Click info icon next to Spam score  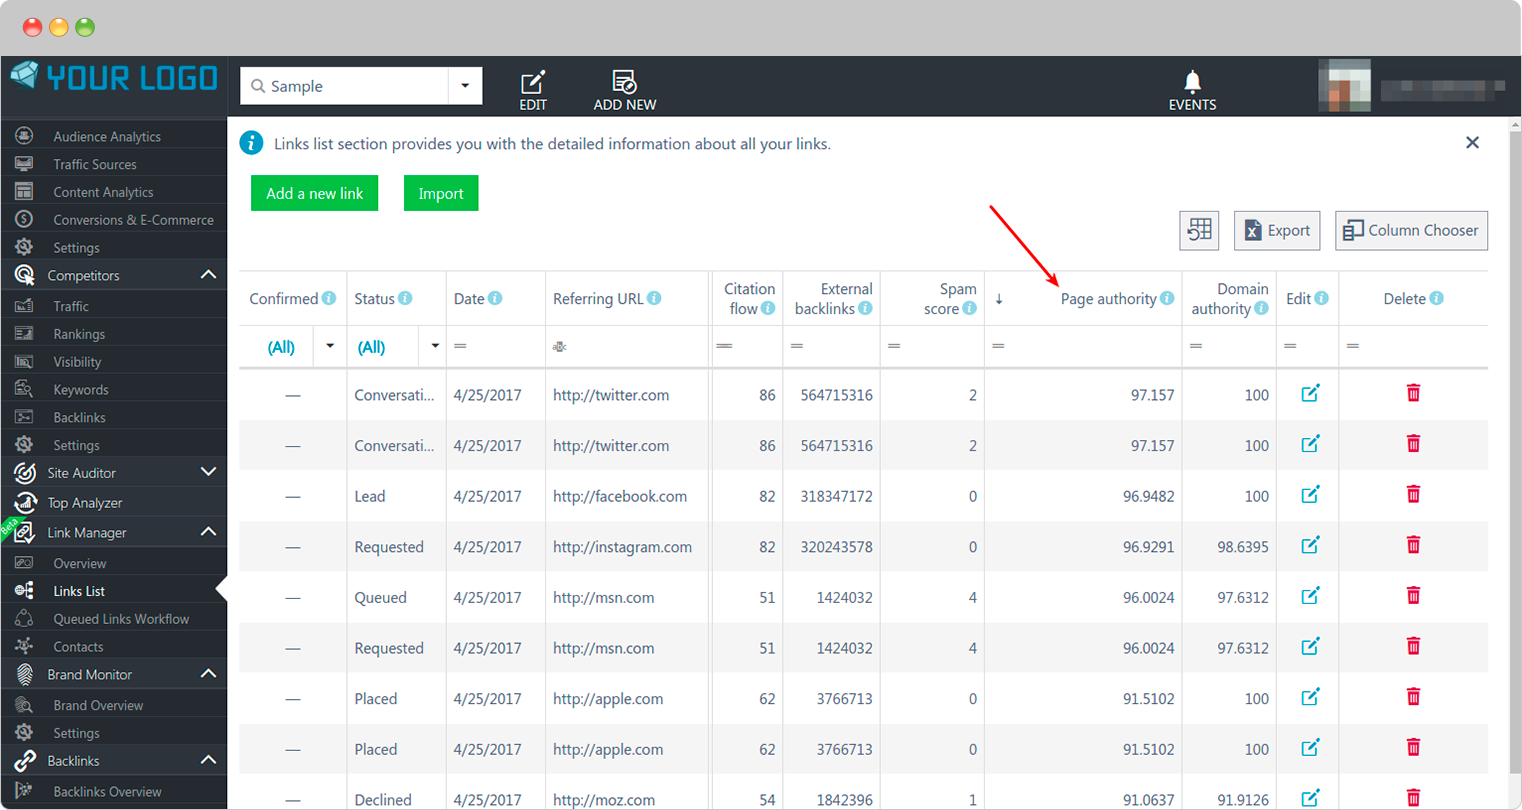click(969, 308)
